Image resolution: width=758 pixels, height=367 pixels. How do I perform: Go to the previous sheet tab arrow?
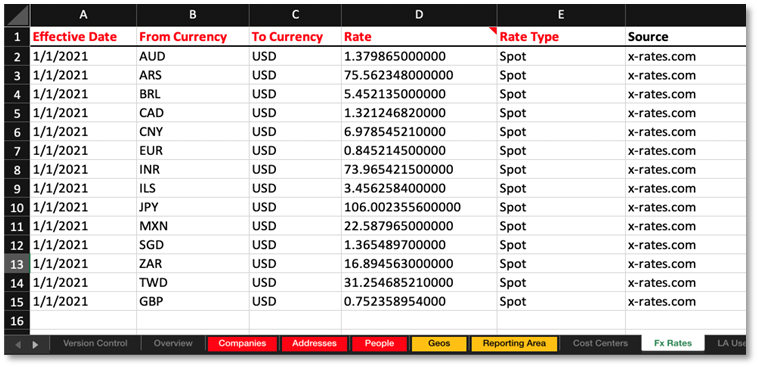18,344
